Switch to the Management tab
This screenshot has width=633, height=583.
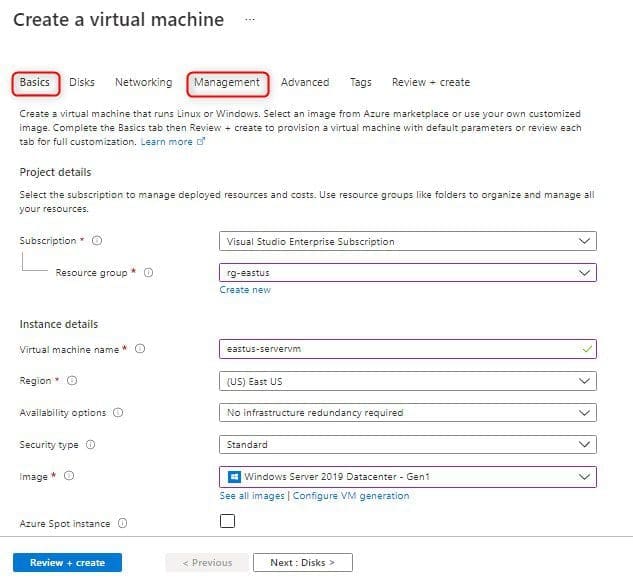click(x=227, y=82)
